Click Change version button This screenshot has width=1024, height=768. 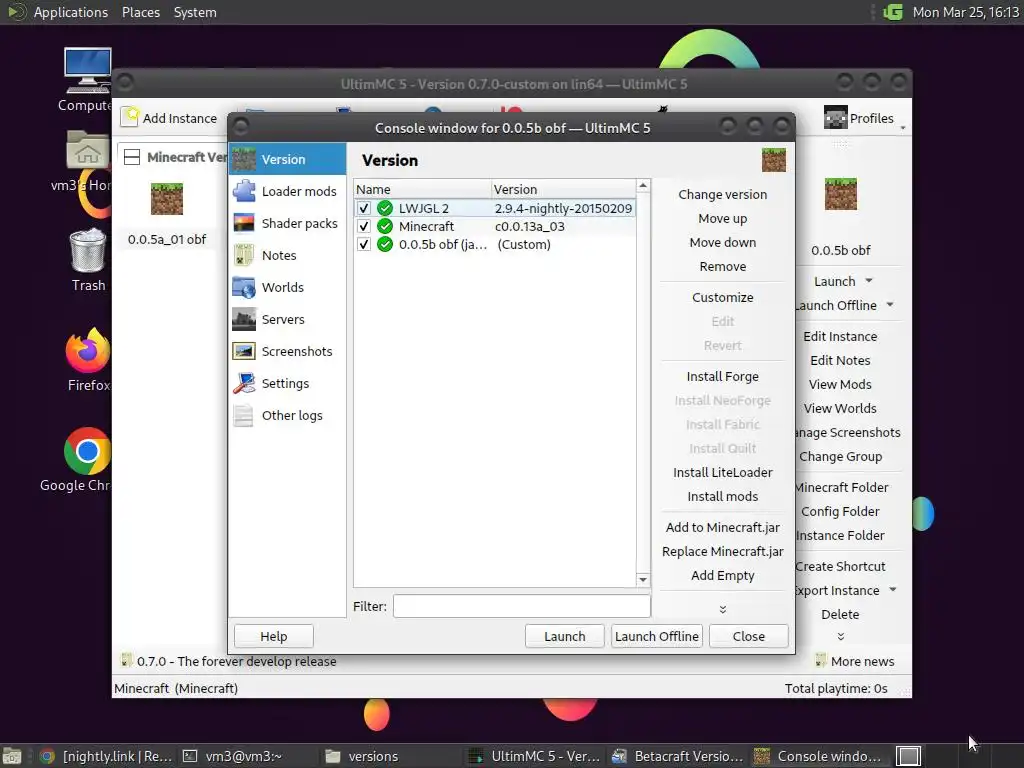tap(722, 195)
